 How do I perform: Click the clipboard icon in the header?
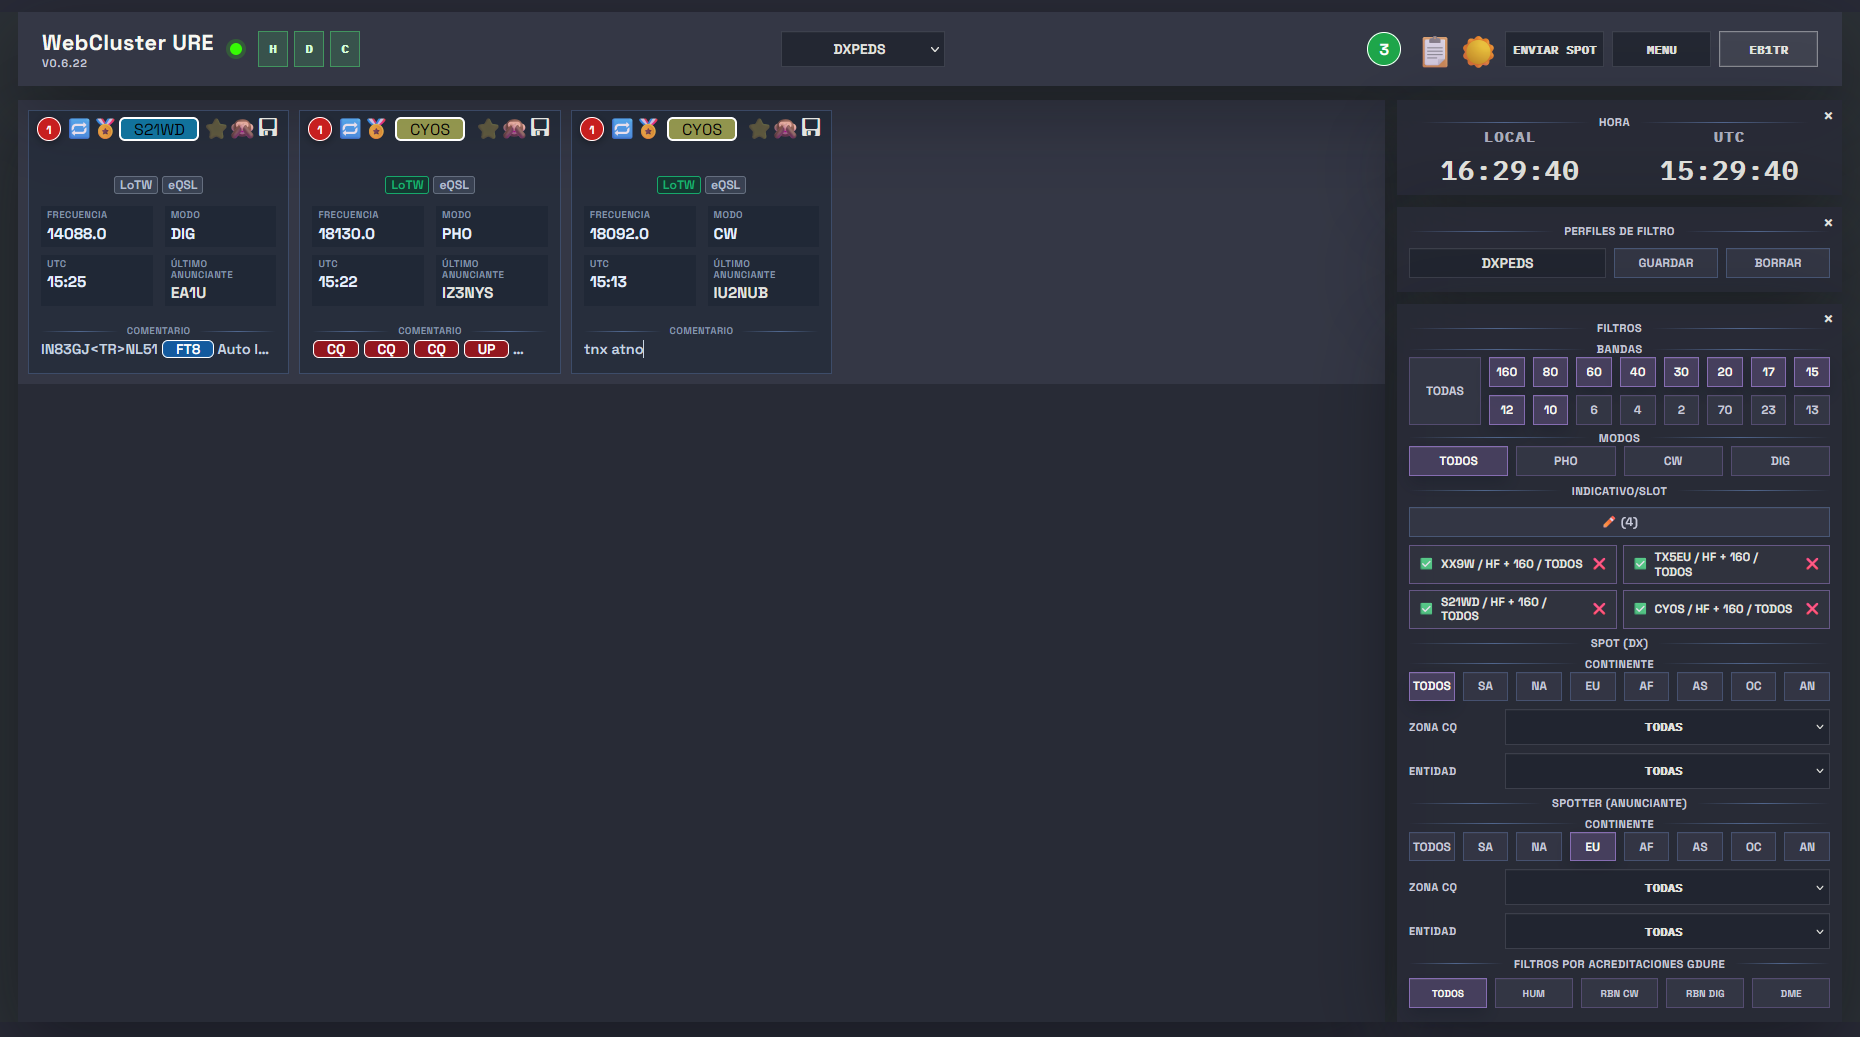pos(1434,50)
